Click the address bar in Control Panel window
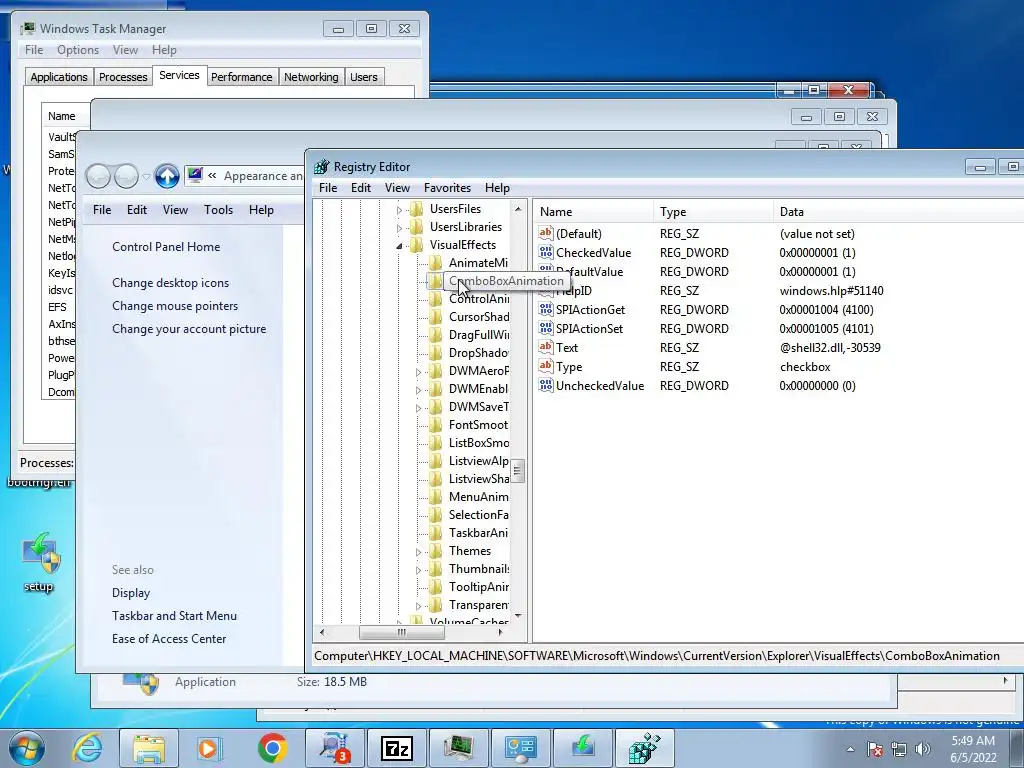1024x768 pixels. click(x=244, y=176)
